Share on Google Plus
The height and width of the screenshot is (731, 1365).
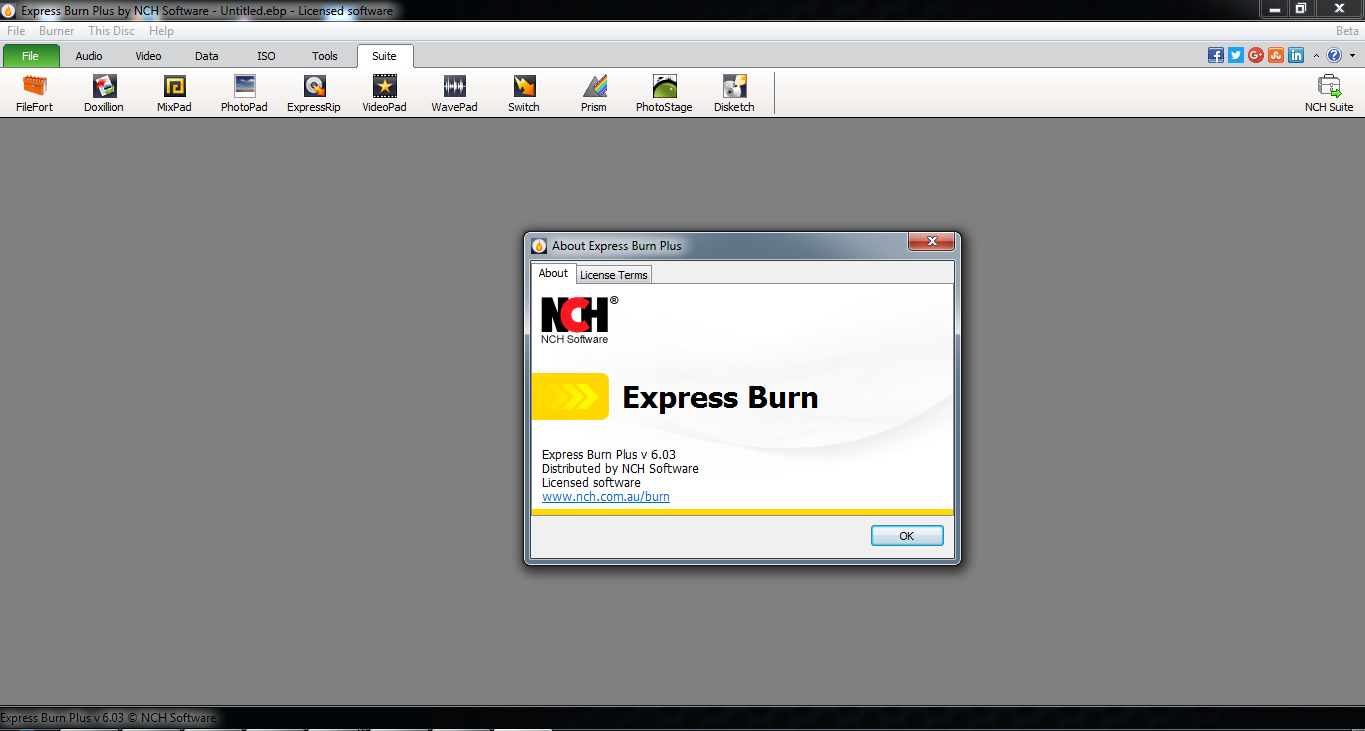(x=1256, y=56)
